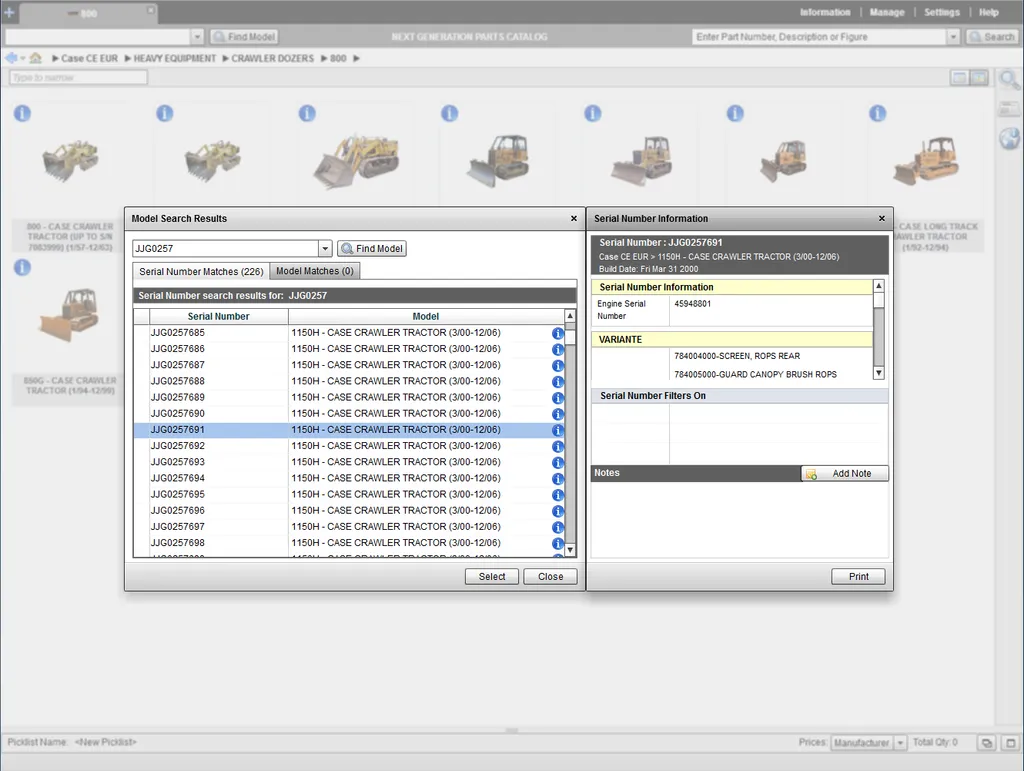The width and height of the screenshot is (1024, 771).
Task: Close the Model Search Results dialog
Action: click(x=573, y=219)
